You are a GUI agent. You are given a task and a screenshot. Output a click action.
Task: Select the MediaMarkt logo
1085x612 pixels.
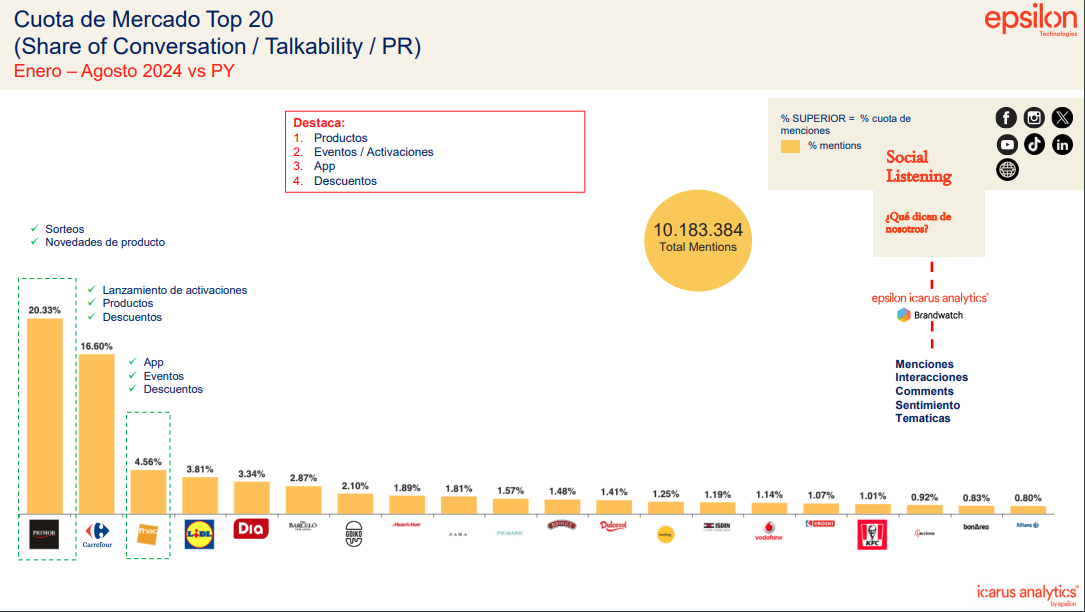(x=406, y=525)
